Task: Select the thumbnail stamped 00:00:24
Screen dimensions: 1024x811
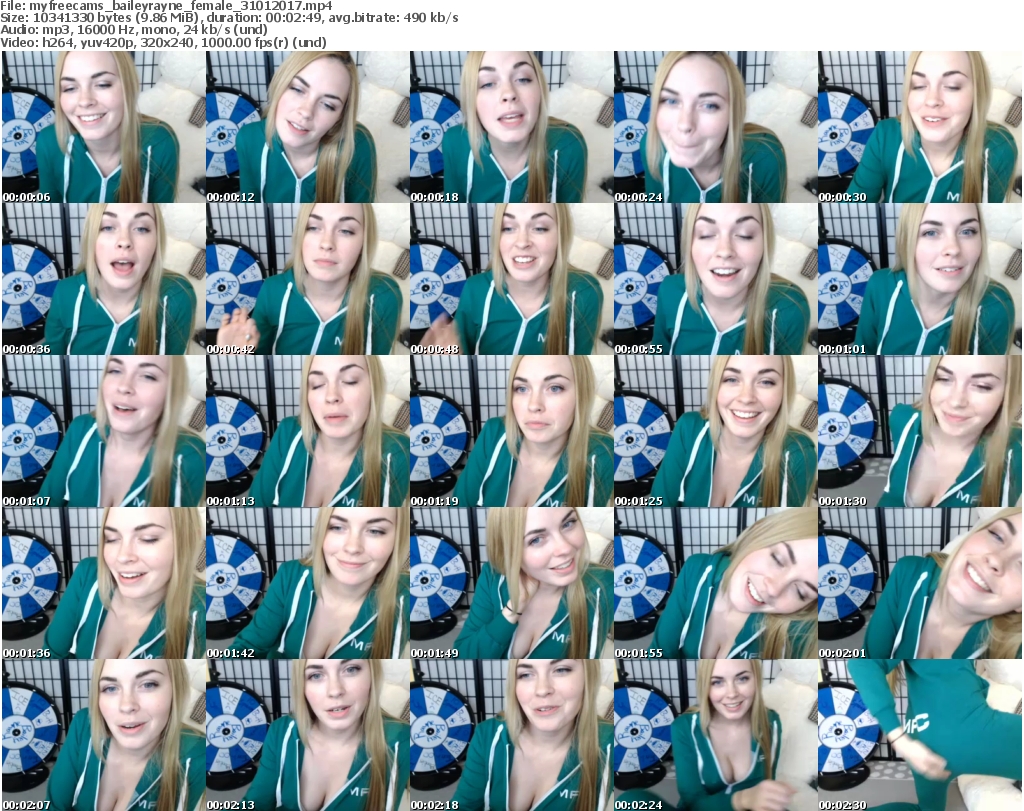Action: tap(715, 127)
